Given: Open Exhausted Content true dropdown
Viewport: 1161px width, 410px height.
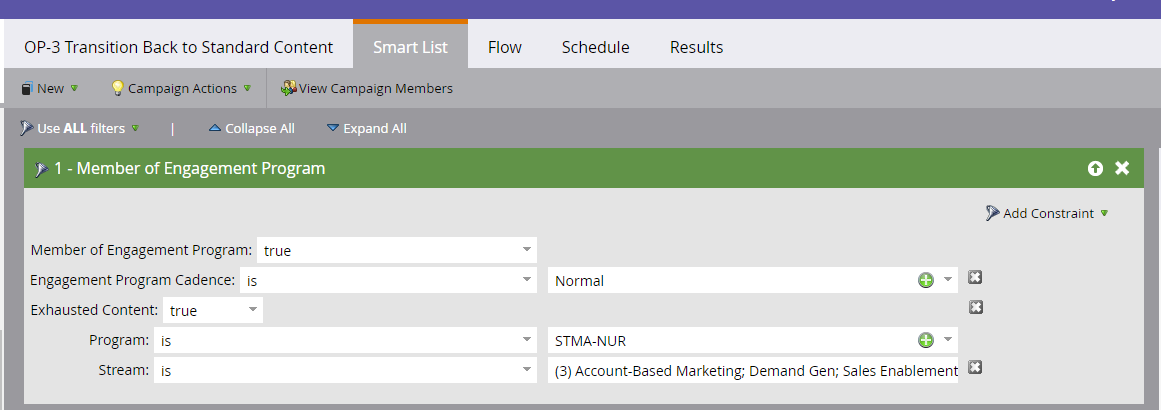Looking at the screenshot, I should click(252, 310).
